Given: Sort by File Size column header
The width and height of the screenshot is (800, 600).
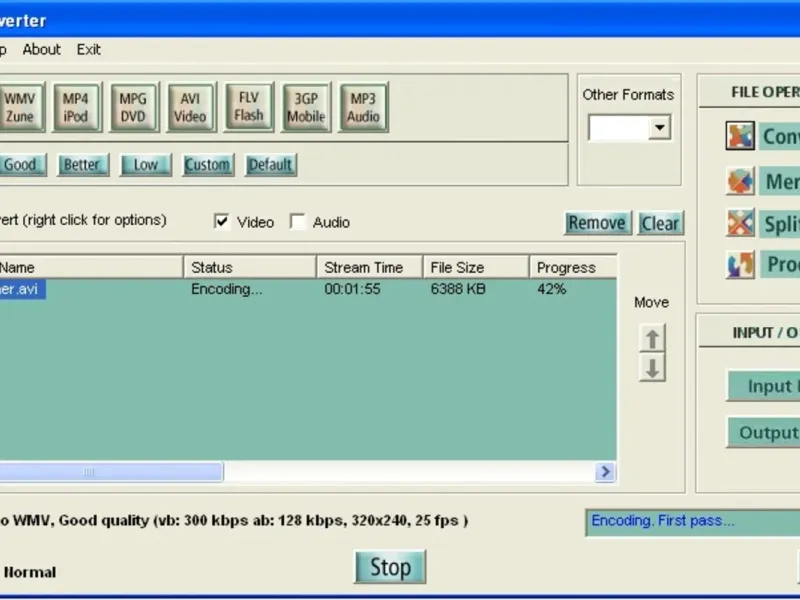Looking at the screenshot, I should point(476,267).
